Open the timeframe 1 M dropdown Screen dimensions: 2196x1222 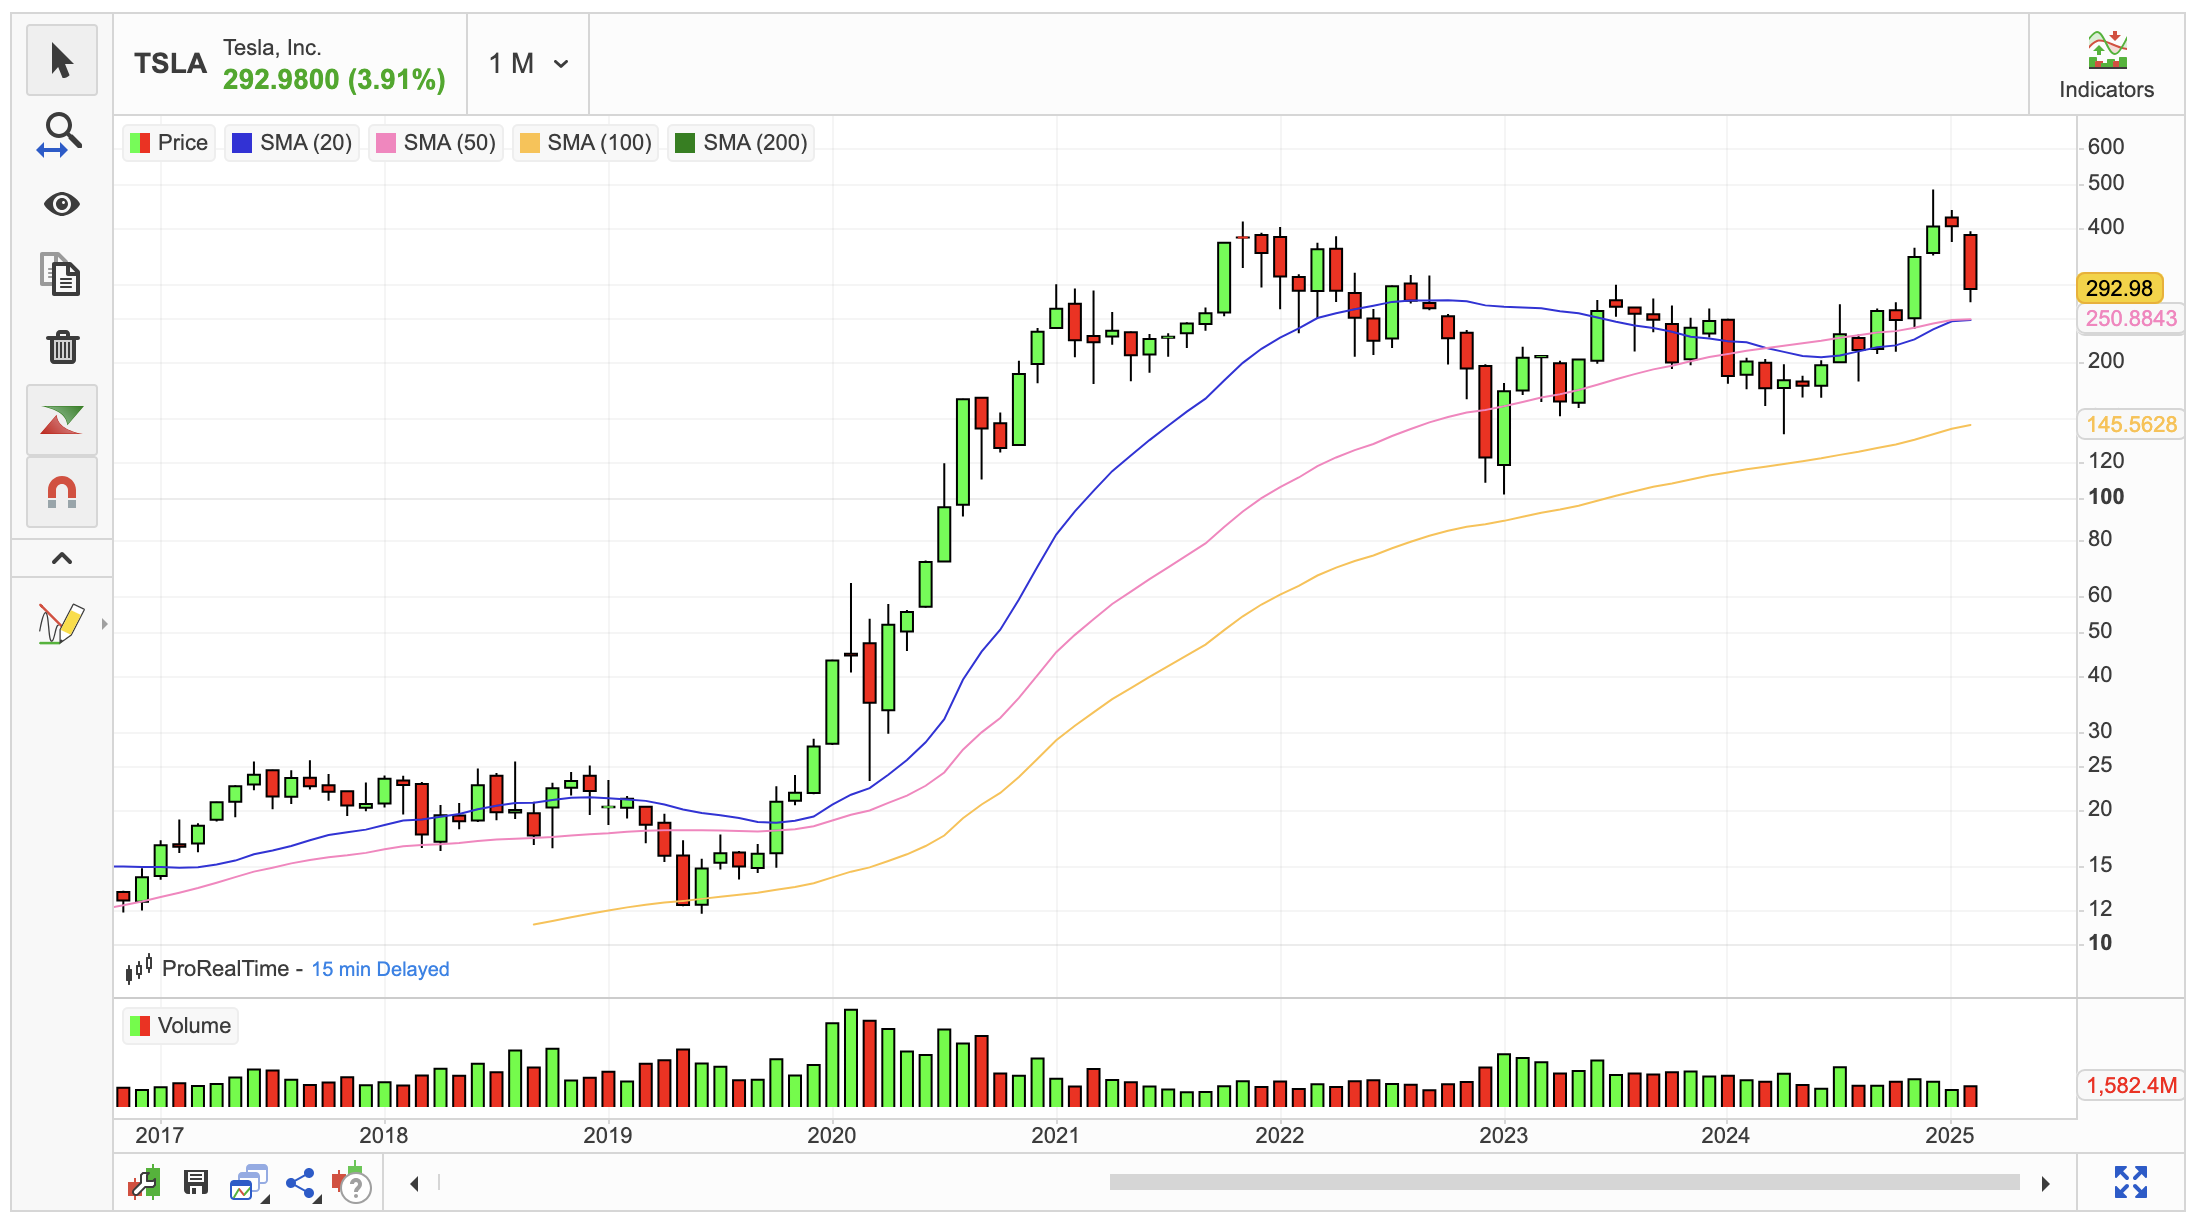point(529,64)
